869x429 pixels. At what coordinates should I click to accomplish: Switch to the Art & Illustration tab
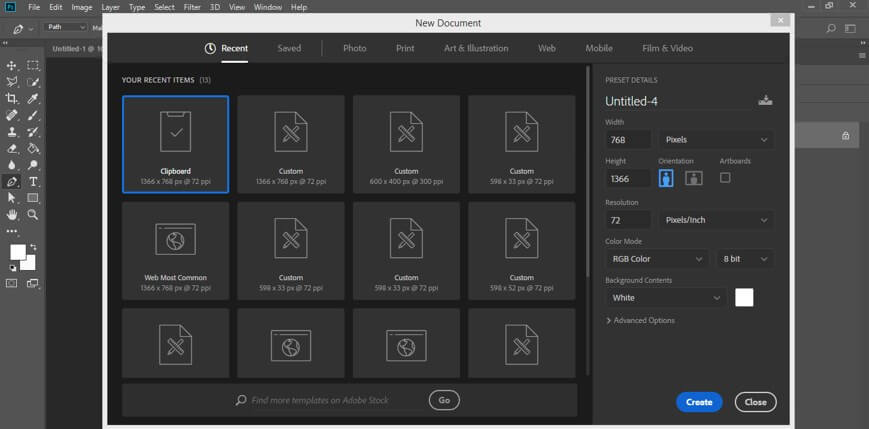point(476,48)
